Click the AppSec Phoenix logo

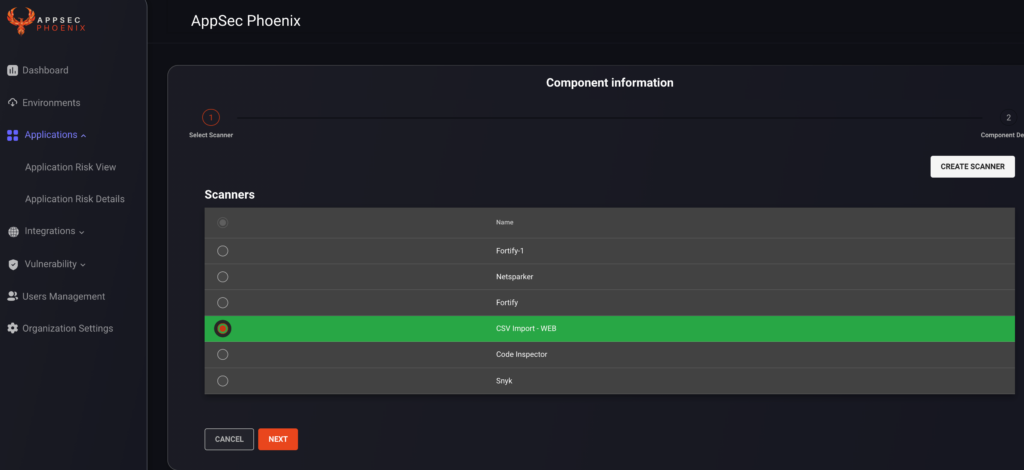[x=46, y=20]
